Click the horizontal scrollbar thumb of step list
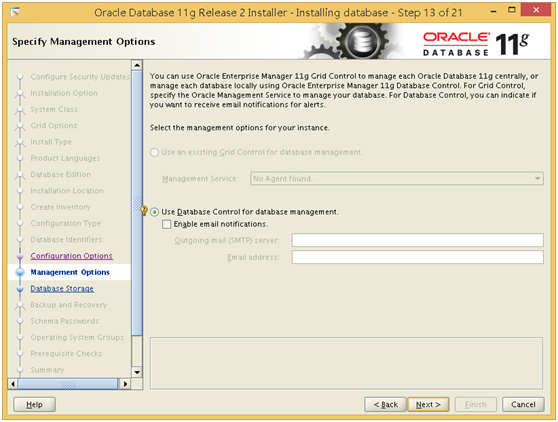The width and height of the screenshot is (558, 422). click(x=68, y=384)
